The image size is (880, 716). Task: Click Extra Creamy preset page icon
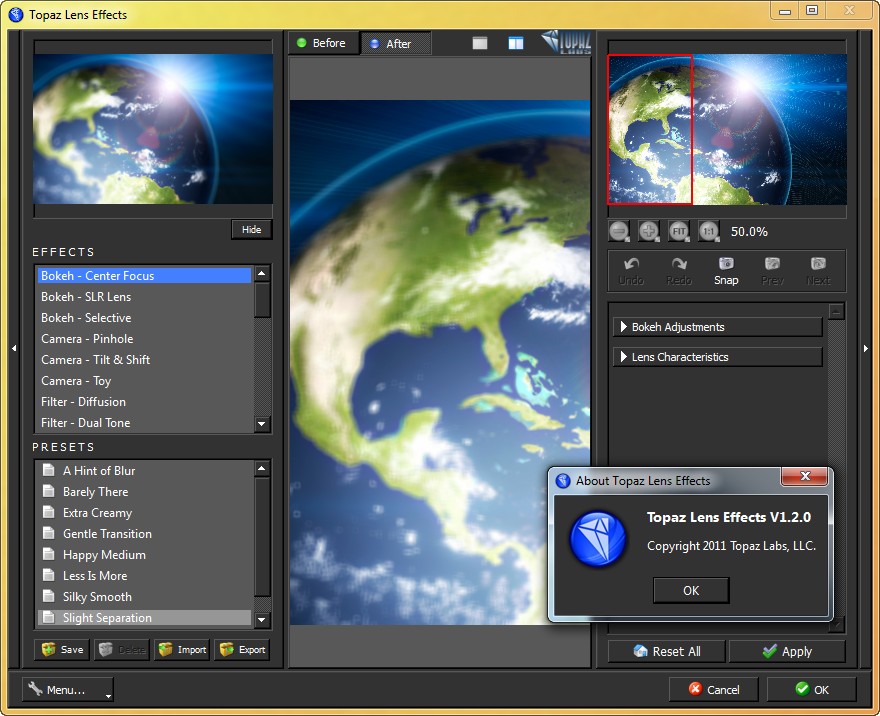click(x=49, y=512)
